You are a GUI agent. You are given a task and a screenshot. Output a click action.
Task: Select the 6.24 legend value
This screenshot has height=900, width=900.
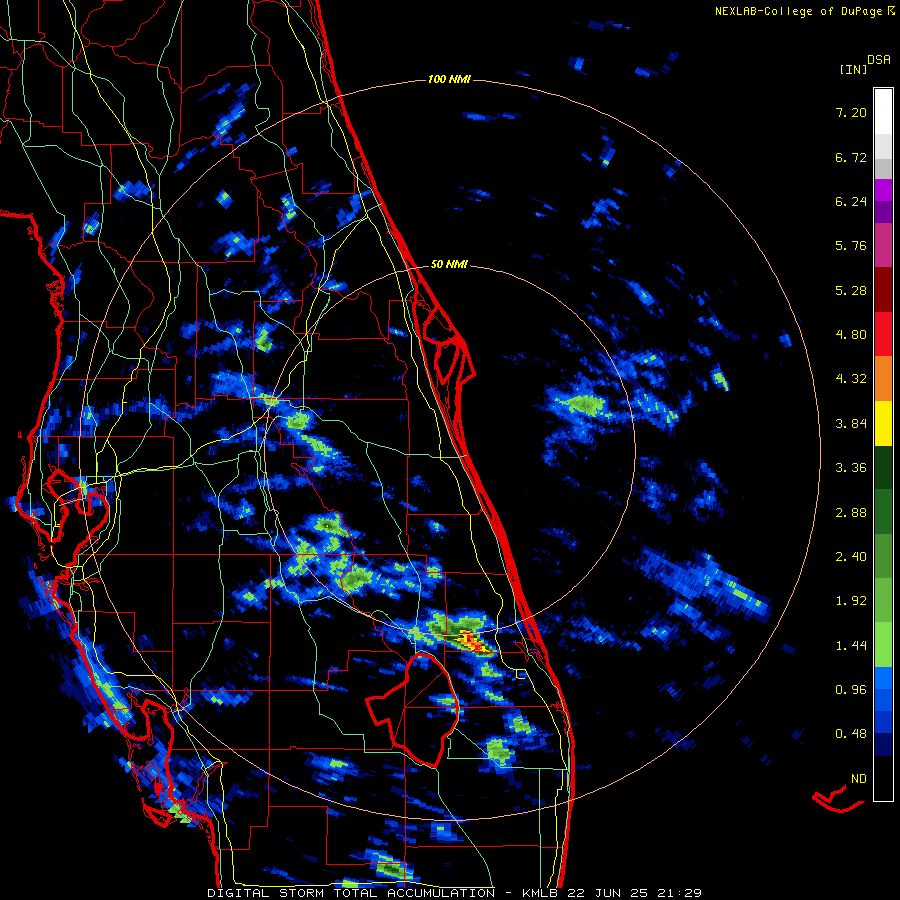click(x=851, y=201)
